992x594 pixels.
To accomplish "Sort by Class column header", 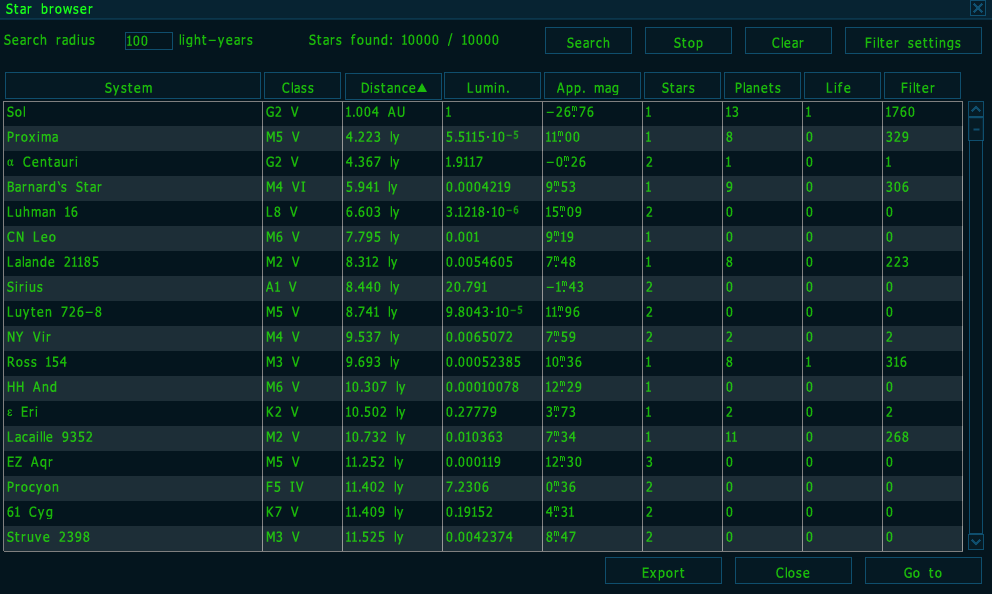I will [x=302, y=87].
